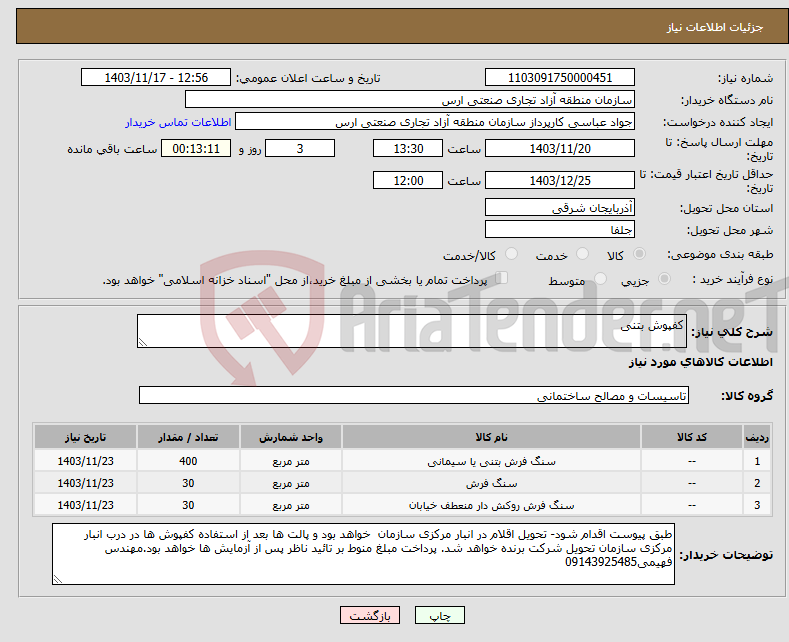Click the quantity 400 cell
The width and height of the screenshot is (789, 642).
click(x=188, y=461)
